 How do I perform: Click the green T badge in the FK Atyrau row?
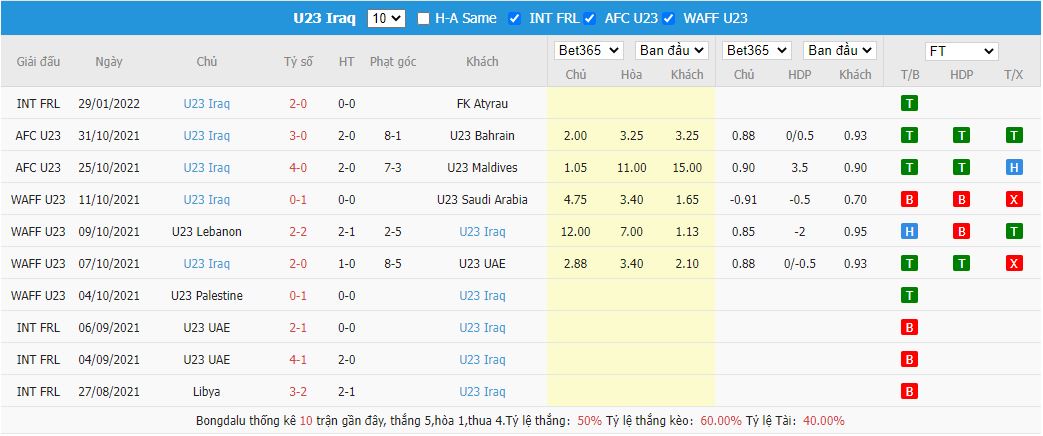pos(910,103)
